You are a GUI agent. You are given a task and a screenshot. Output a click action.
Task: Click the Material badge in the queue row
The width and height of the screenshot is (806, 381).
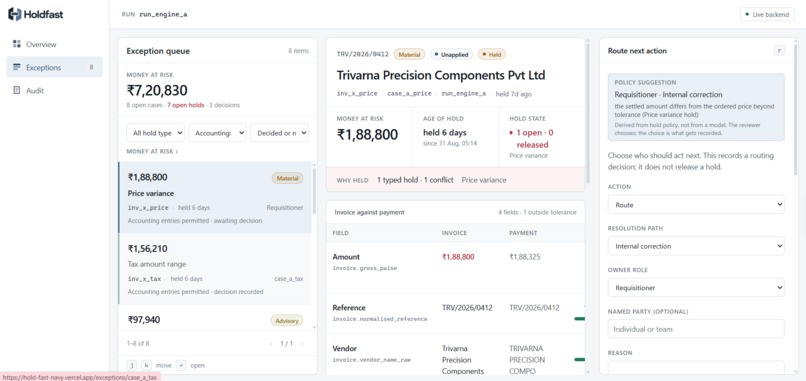[x=287, y=178]
